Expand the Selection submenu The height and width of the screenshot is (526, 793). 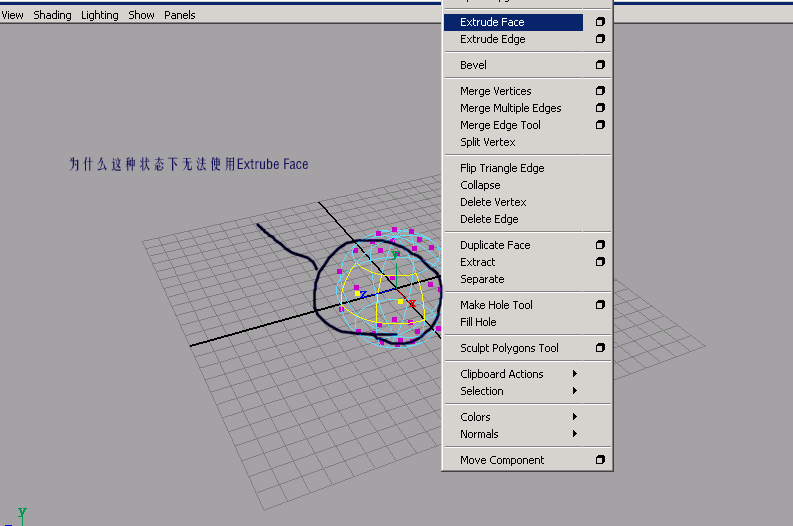click(x=527, y=391)
